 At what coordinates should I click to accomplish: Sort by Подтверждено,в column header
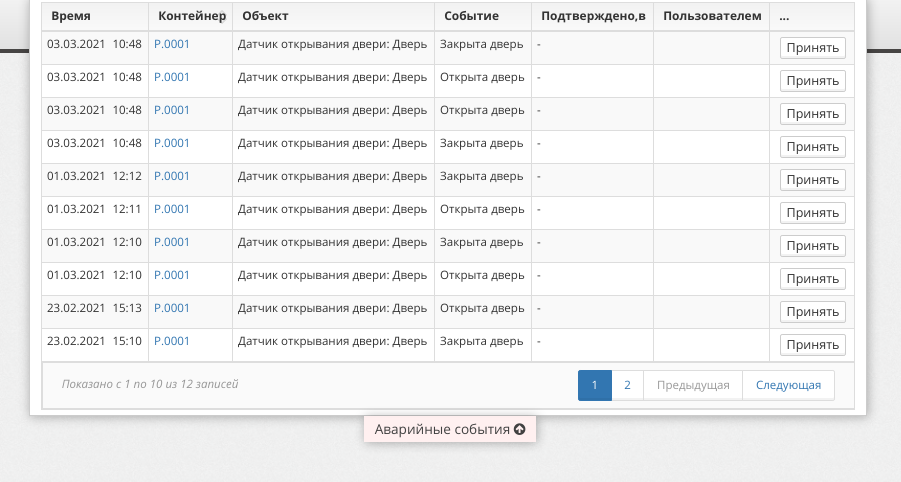click(x=591, y=16)
